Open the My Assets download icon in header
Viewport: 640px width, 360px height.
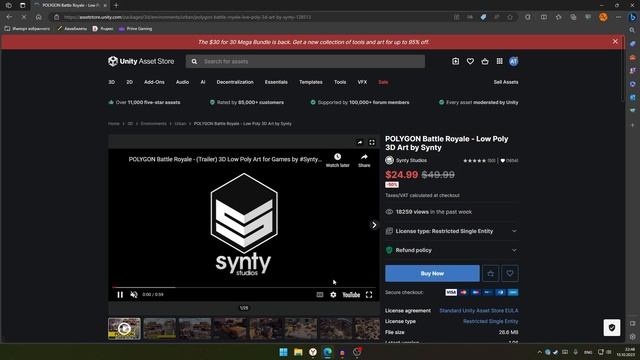(x=456, y=61)
